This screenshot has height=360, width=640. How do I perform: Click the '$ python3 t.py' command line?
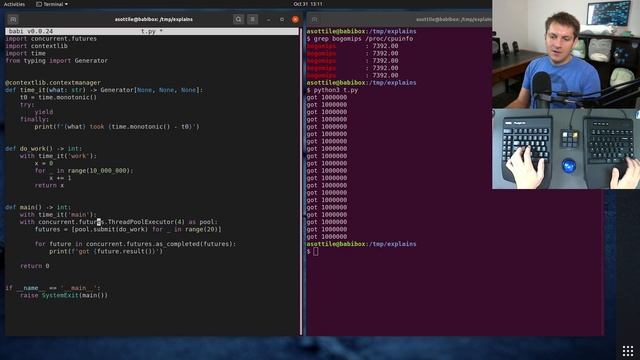332,90
